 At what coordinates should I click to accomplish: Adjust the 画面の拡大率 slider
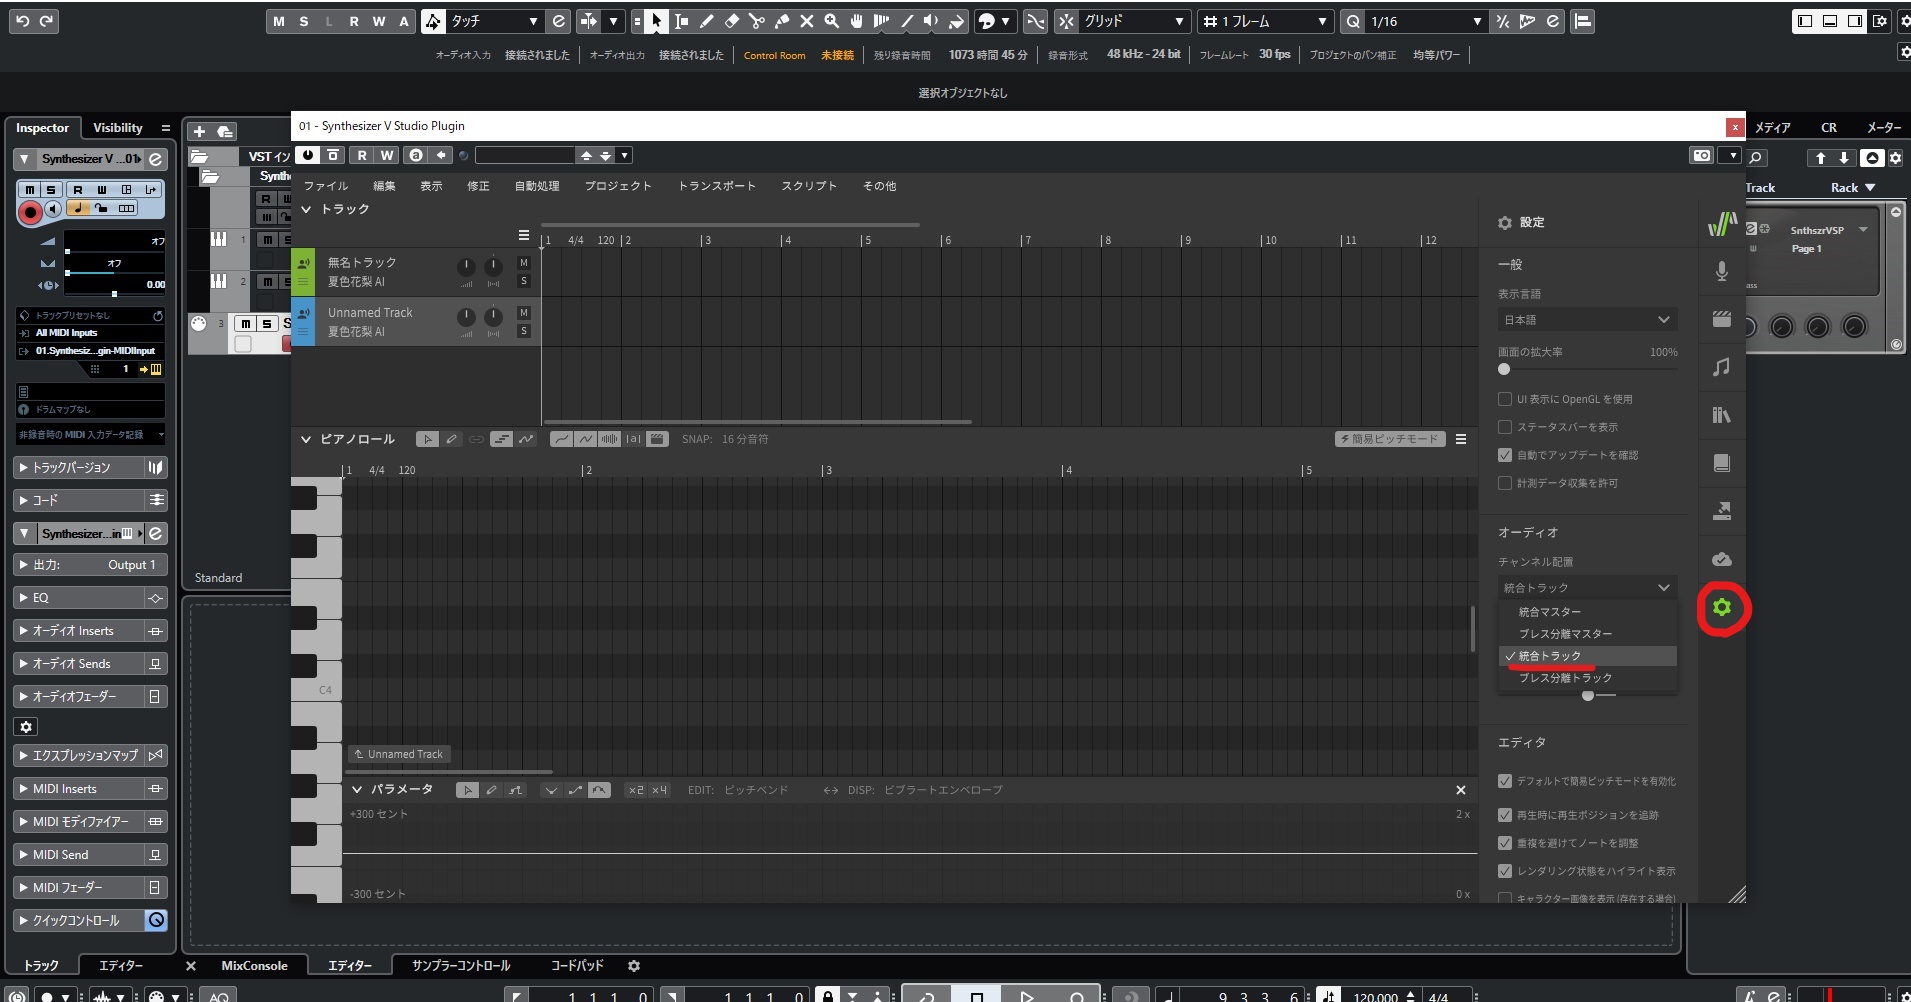click(1503, 369)
